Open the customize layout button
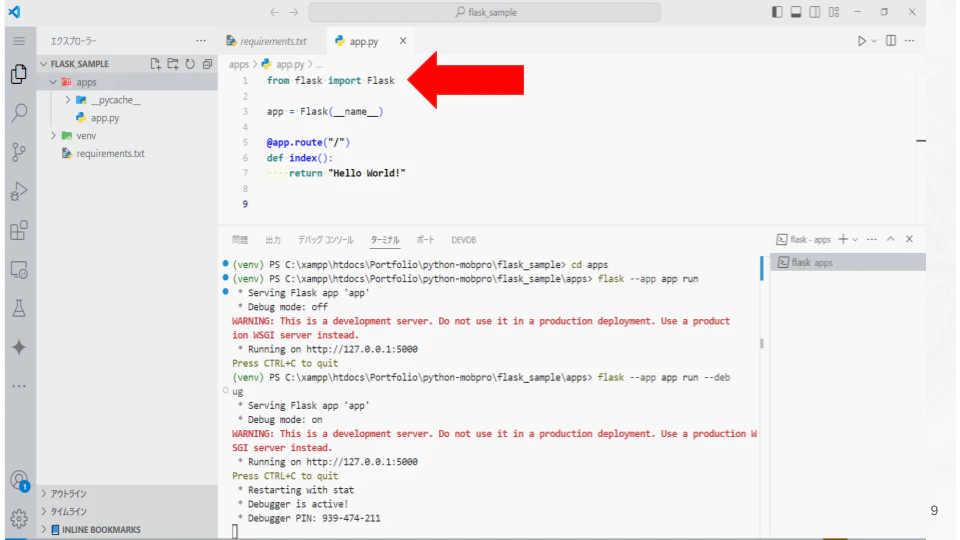 click(834, 12)
